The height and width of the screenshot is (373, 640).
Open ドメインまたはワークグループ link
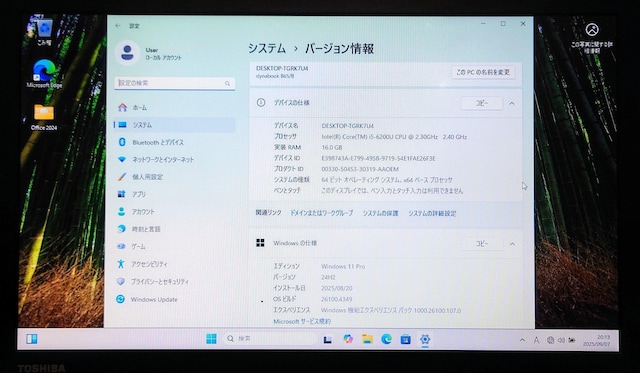coord(322,213)
